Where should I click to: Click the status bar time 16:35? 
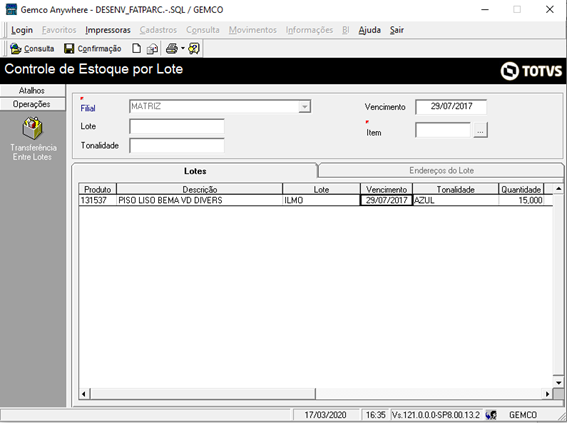[x=375, y=415]
